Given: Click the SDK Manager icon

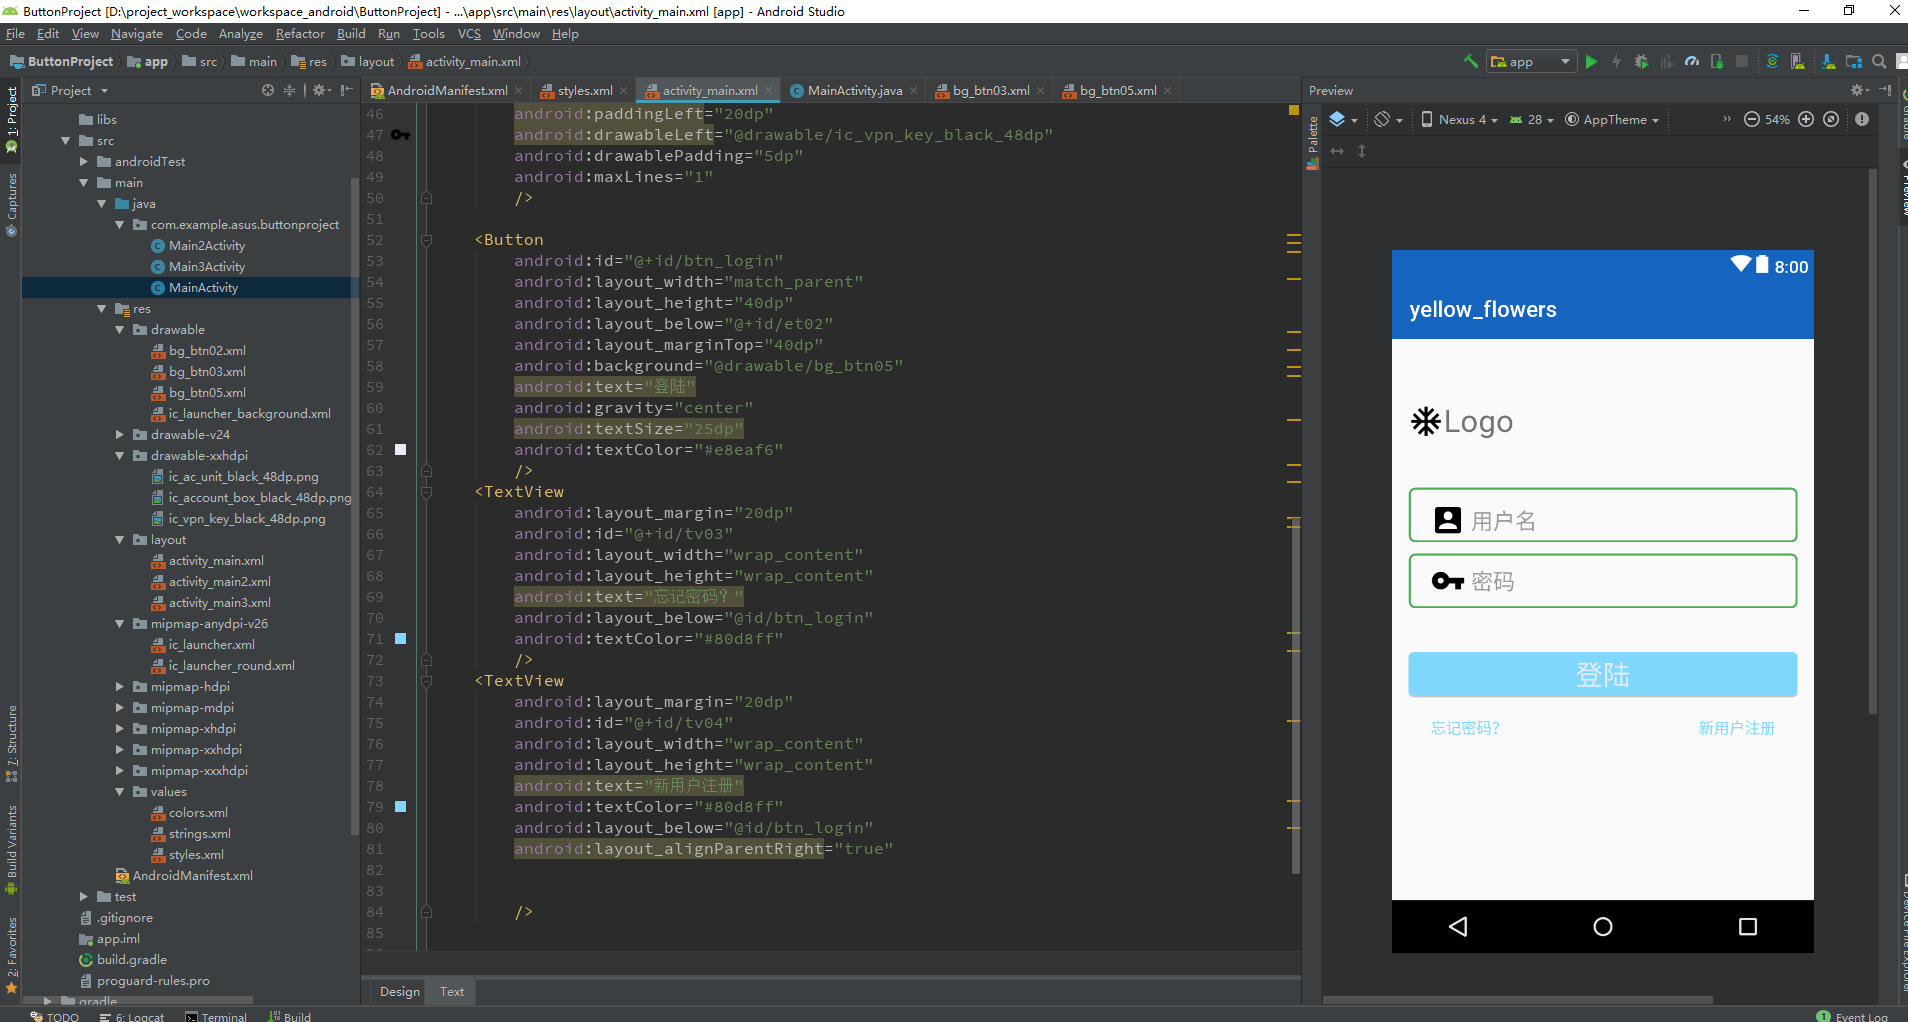Looking at the screenshot, I should click(1828, 61).
